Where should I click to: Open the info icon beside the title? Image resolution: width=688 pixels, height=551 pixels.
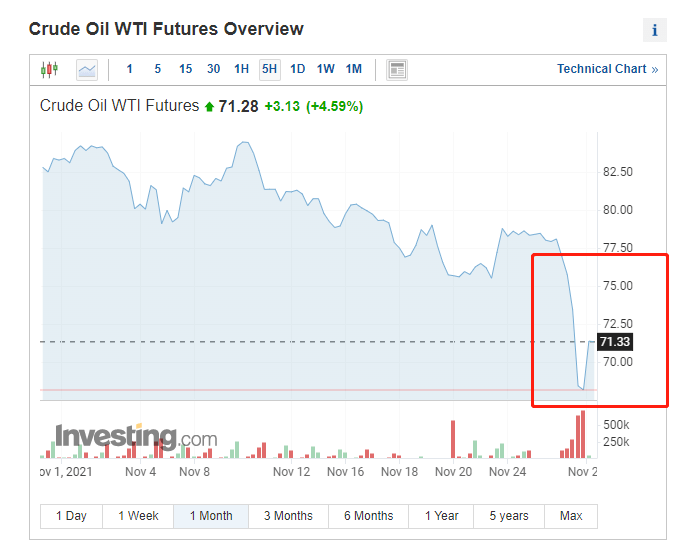(x=655, y=30)
